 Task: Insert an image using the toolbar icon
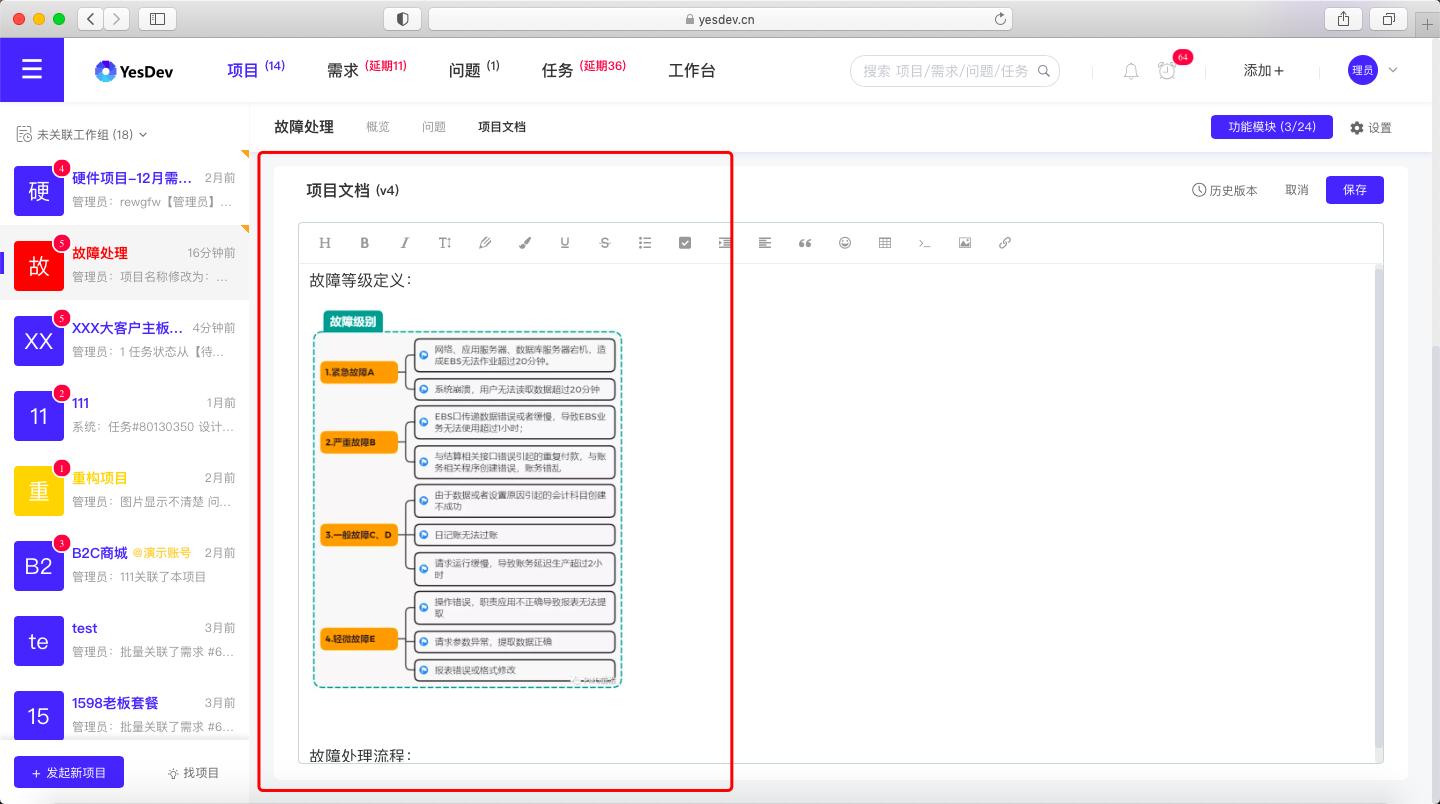pos(964,242)
